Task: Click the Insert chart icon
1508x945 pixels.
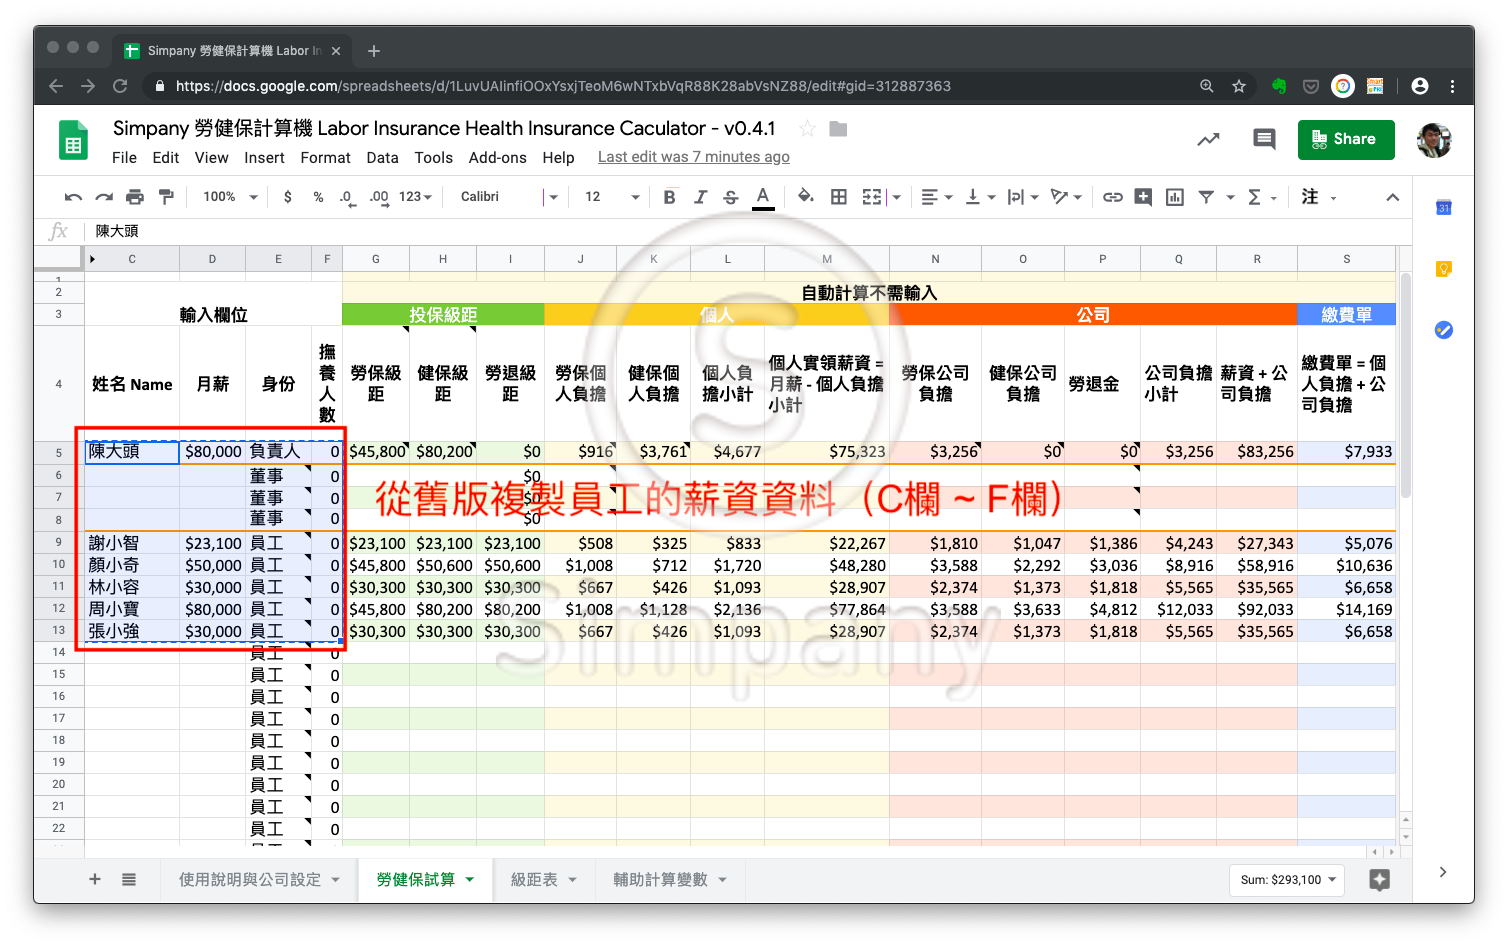Action: (1175, 197)
